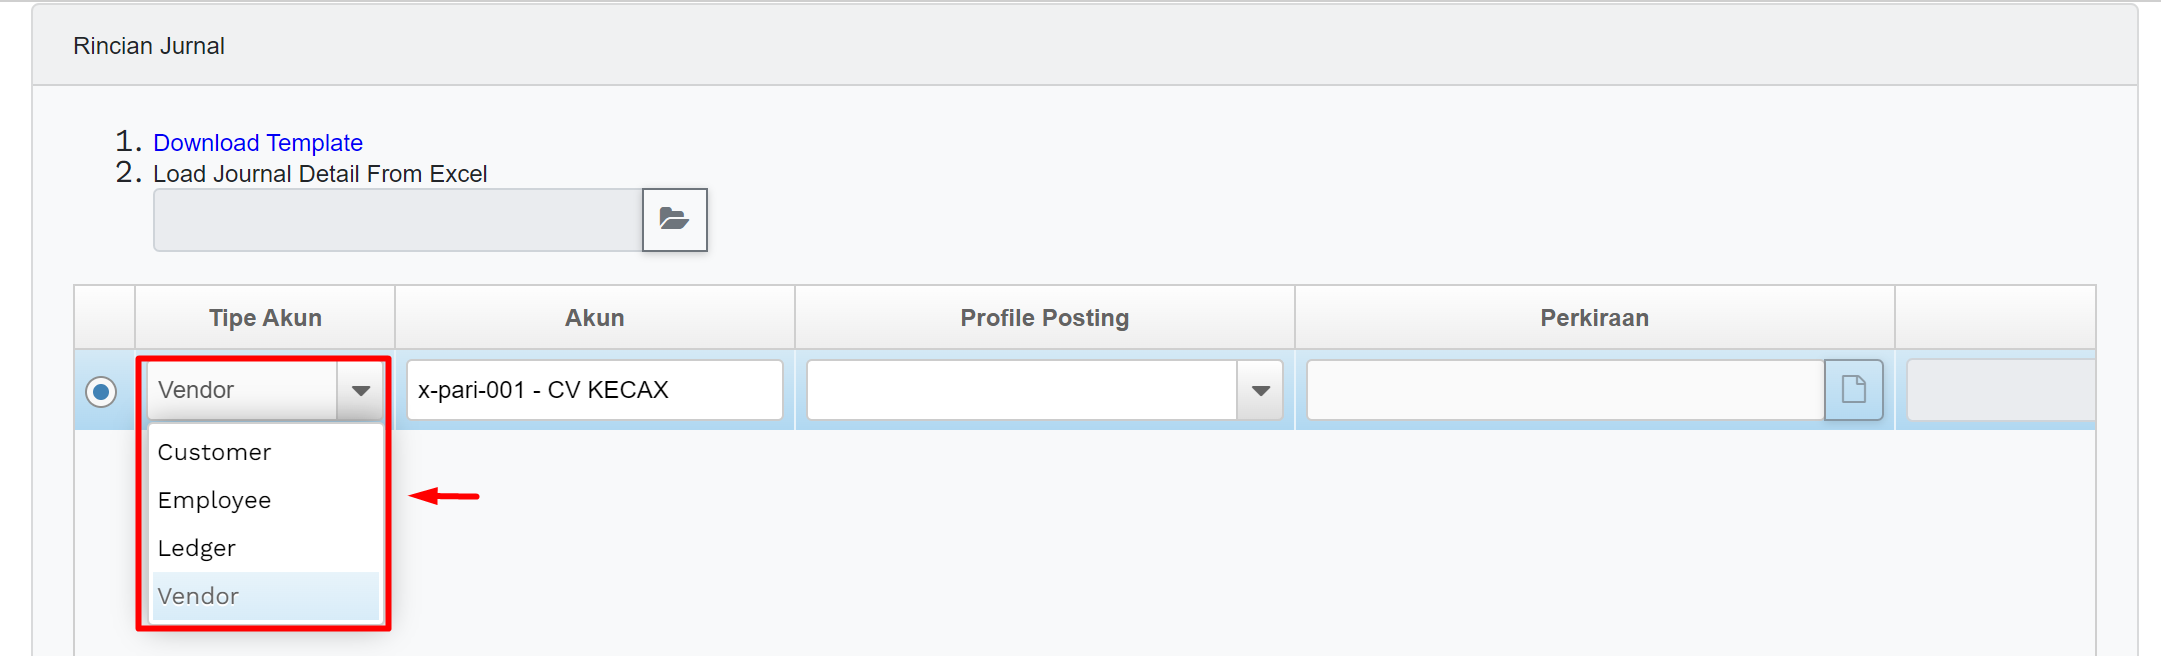The width and height of the screenshot is (2161, 656).
Task: Open the Download Template link
Action: coord(258,143)
